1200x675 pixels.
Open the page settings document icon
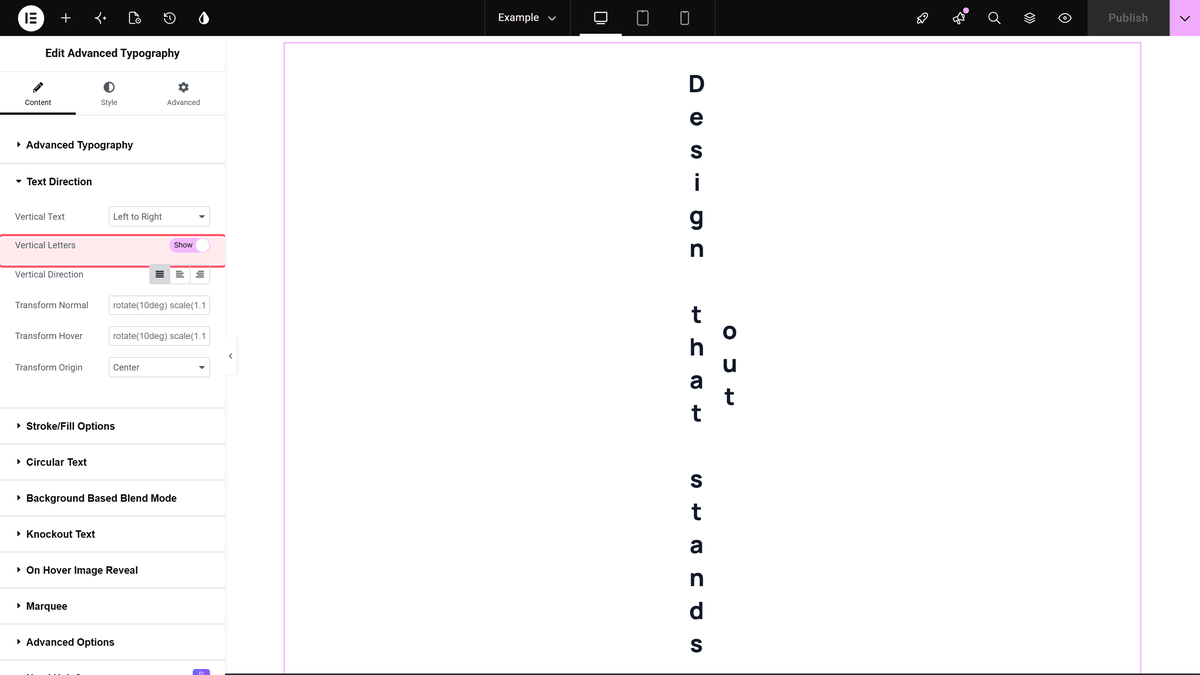[x=135, y=18]
